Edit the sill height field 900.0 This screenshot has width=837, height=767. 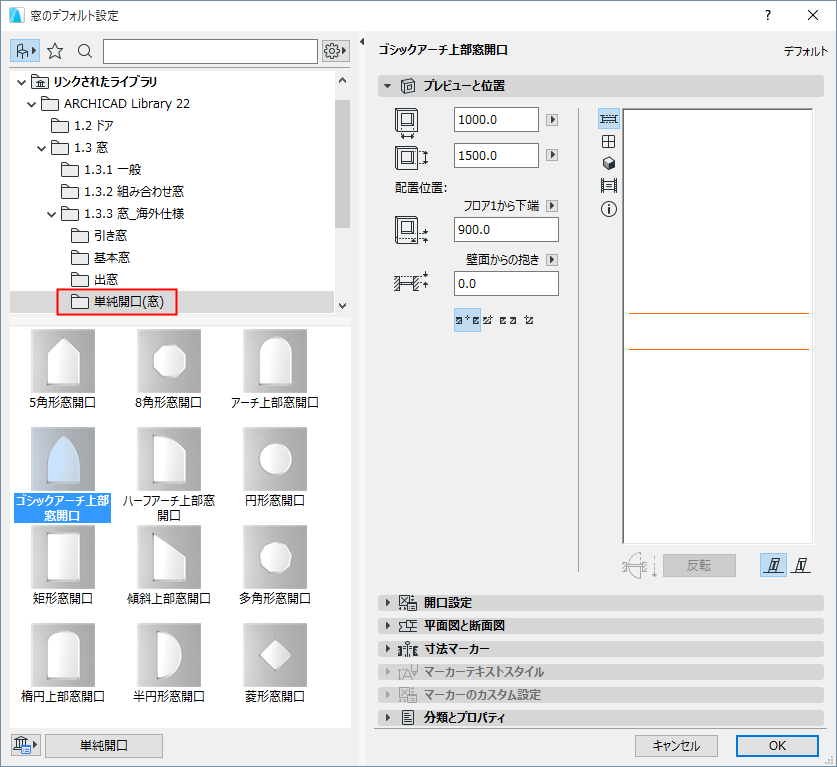tap(506, 230)
